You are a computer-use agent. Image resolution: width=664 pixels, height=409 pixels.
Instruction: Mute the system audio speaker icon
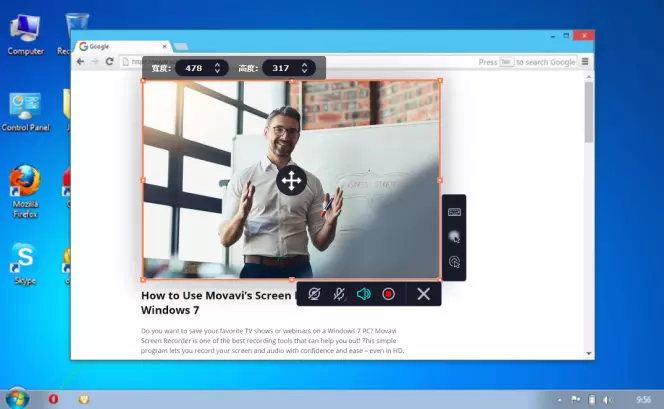[x=364, y=294]
